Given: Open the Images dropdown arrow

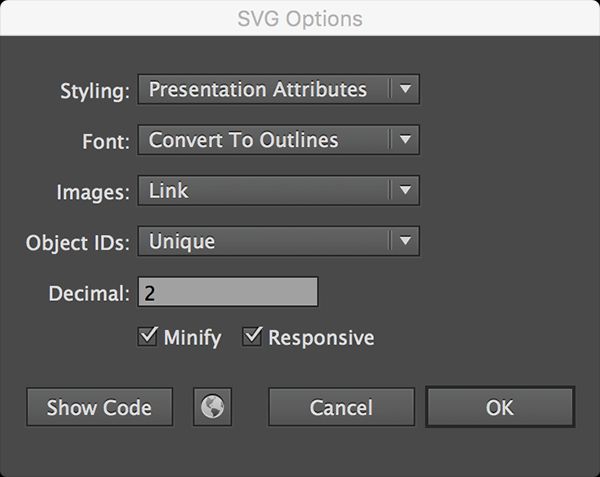Looking at the screenshot, I should click(x=404, y=190).
